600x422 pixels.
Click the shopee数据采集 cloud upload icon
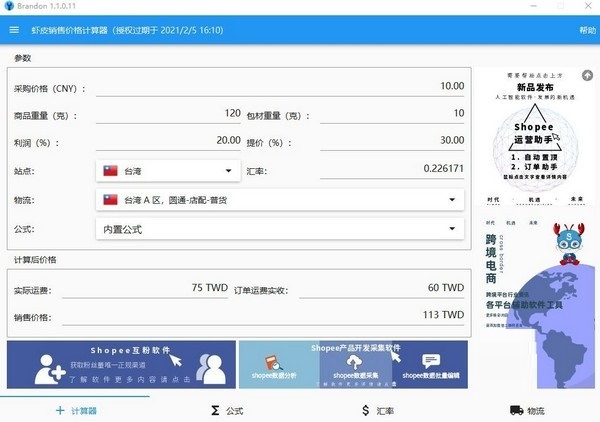pyautogui.click(x=354, y=362)
